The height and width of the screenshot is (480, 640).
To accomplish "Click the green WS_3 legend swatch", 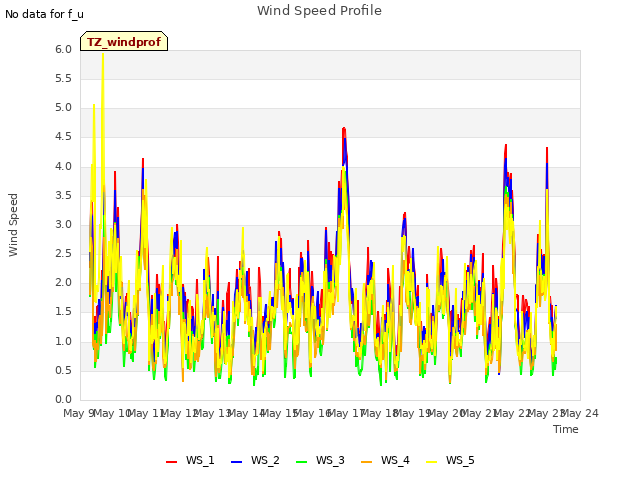I will (302, 462).
